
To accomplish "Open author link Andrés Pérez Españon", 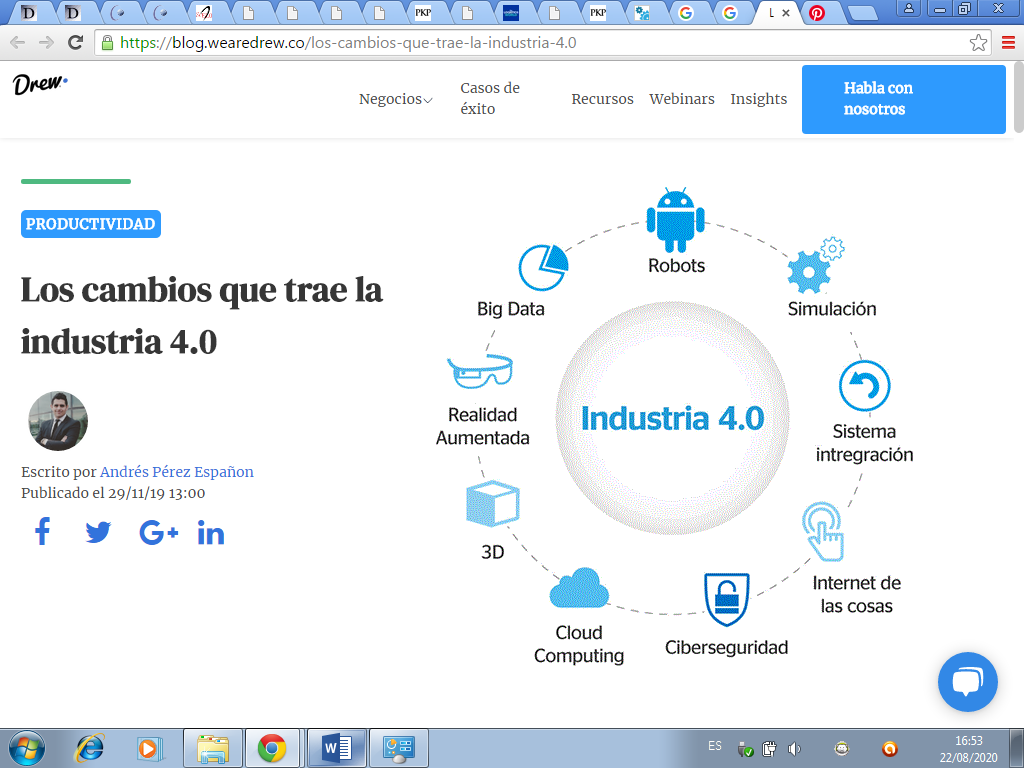I will pyautogui.click(x=177, y=472).
